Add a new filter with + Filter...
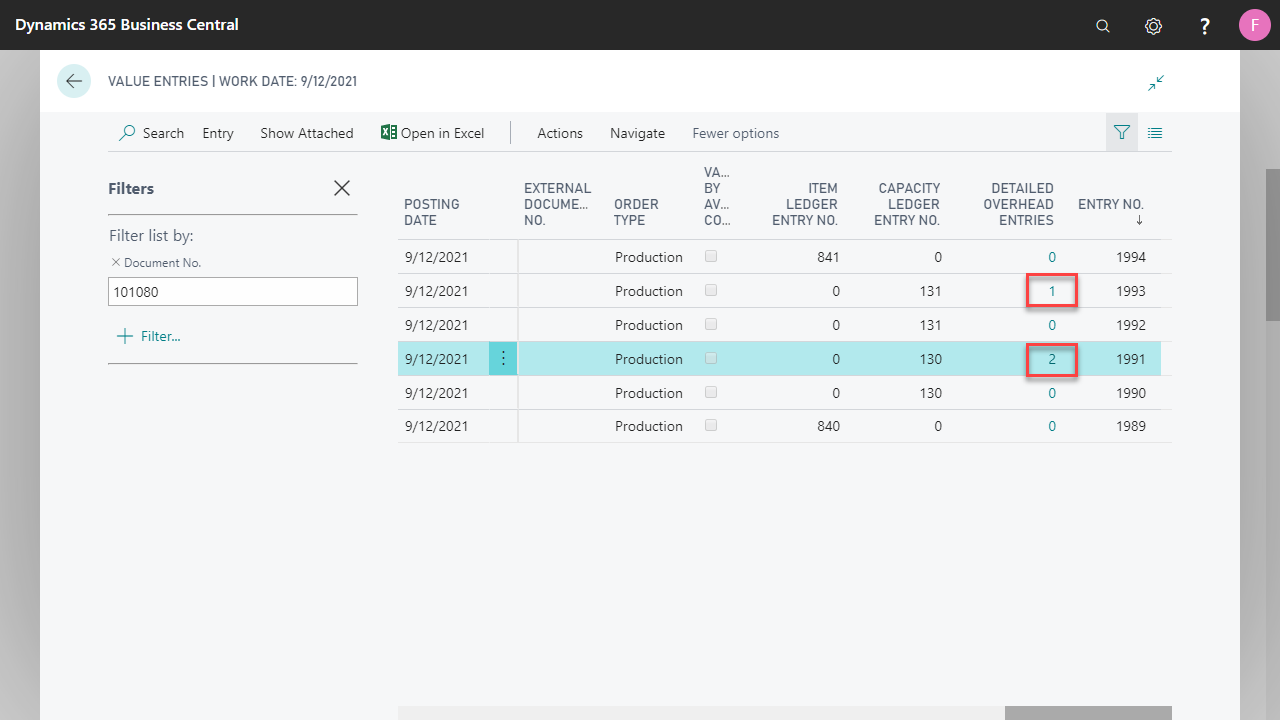The width and height of the screenshot is (1280, 720). 149,336
